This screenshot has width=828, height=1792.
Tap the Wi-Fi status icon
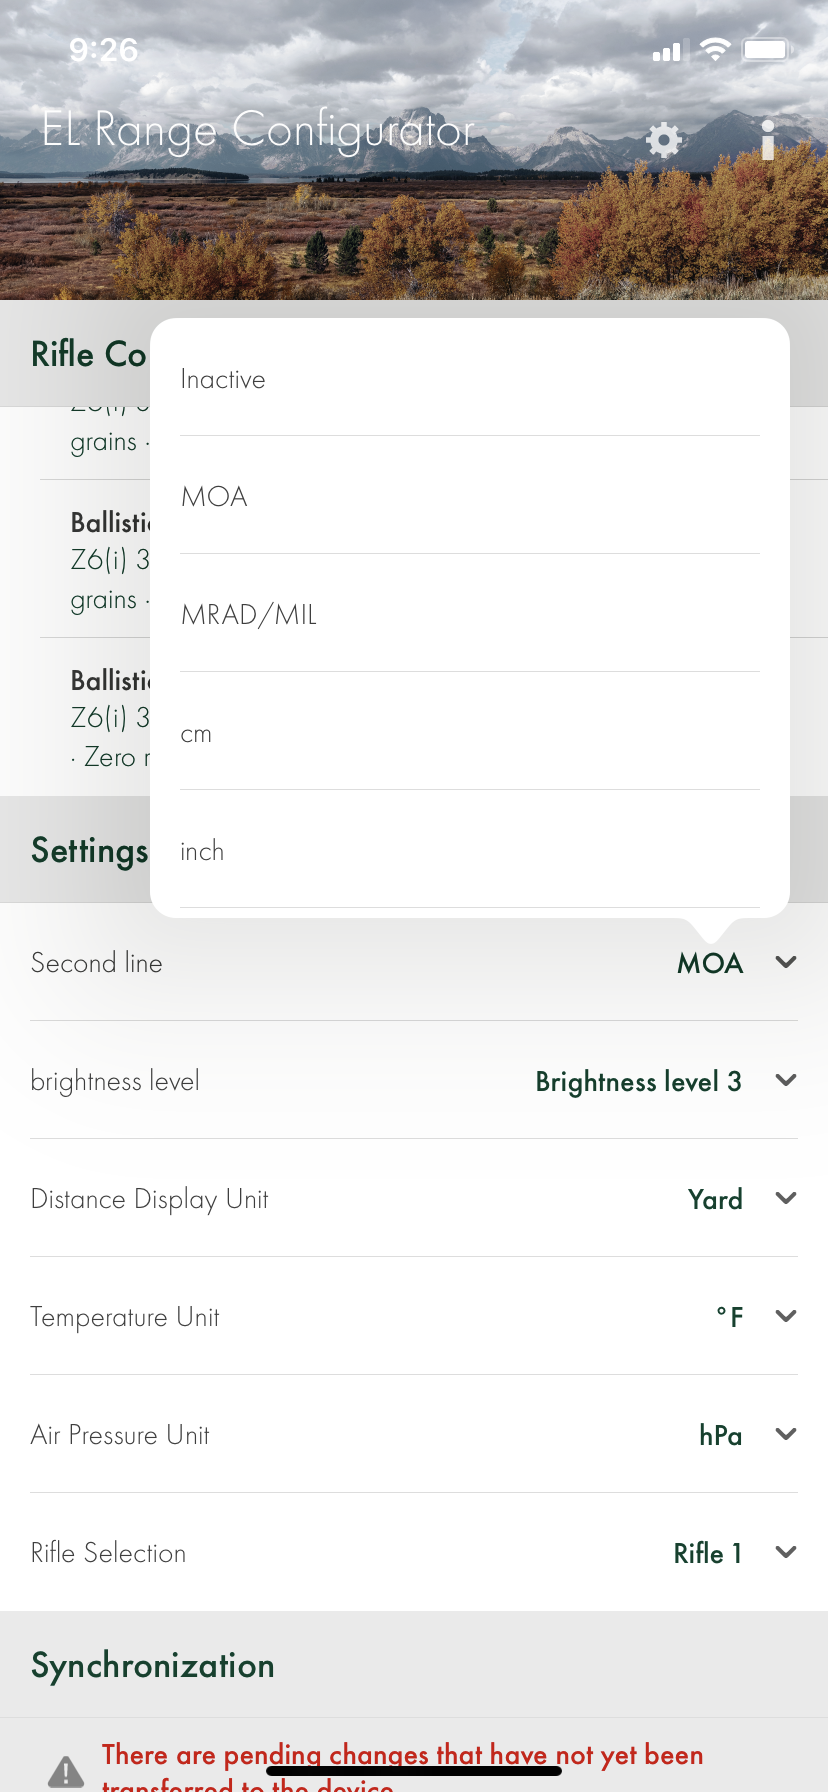(715, 50)
